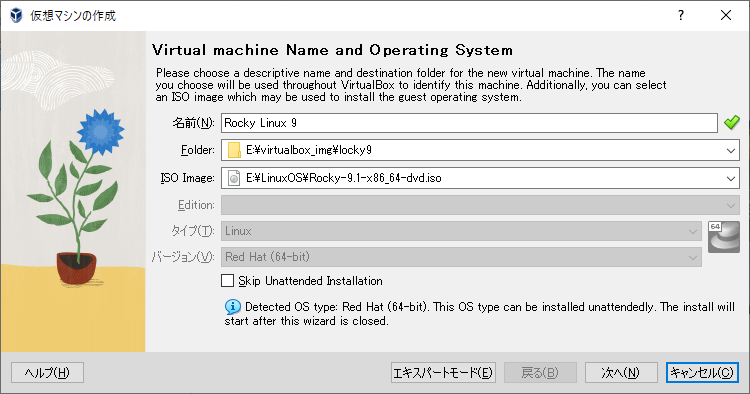Cancel the wizard with キャンセル(C)

coord(702,372)
